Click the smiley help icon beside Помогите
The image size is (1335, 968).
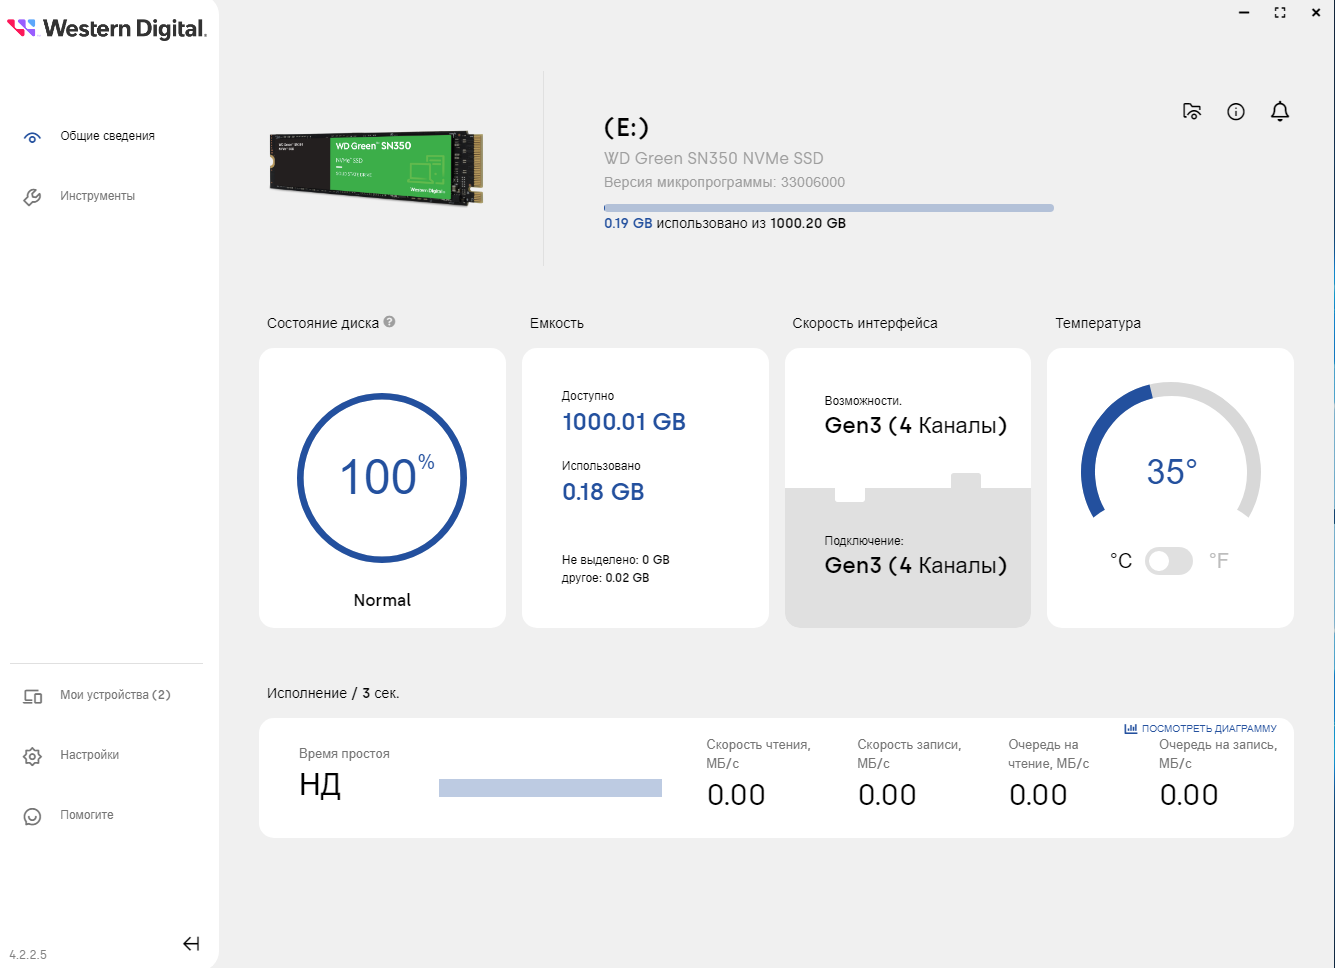[32, 816]
